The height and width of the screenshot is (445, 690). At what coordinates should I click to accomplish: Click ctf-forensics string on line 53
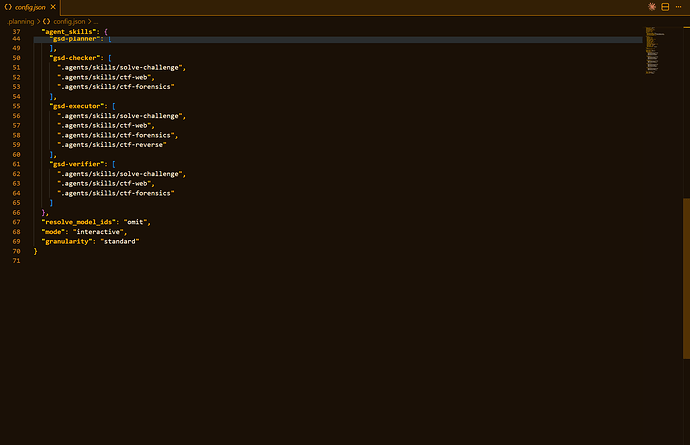tap(116, 87)
